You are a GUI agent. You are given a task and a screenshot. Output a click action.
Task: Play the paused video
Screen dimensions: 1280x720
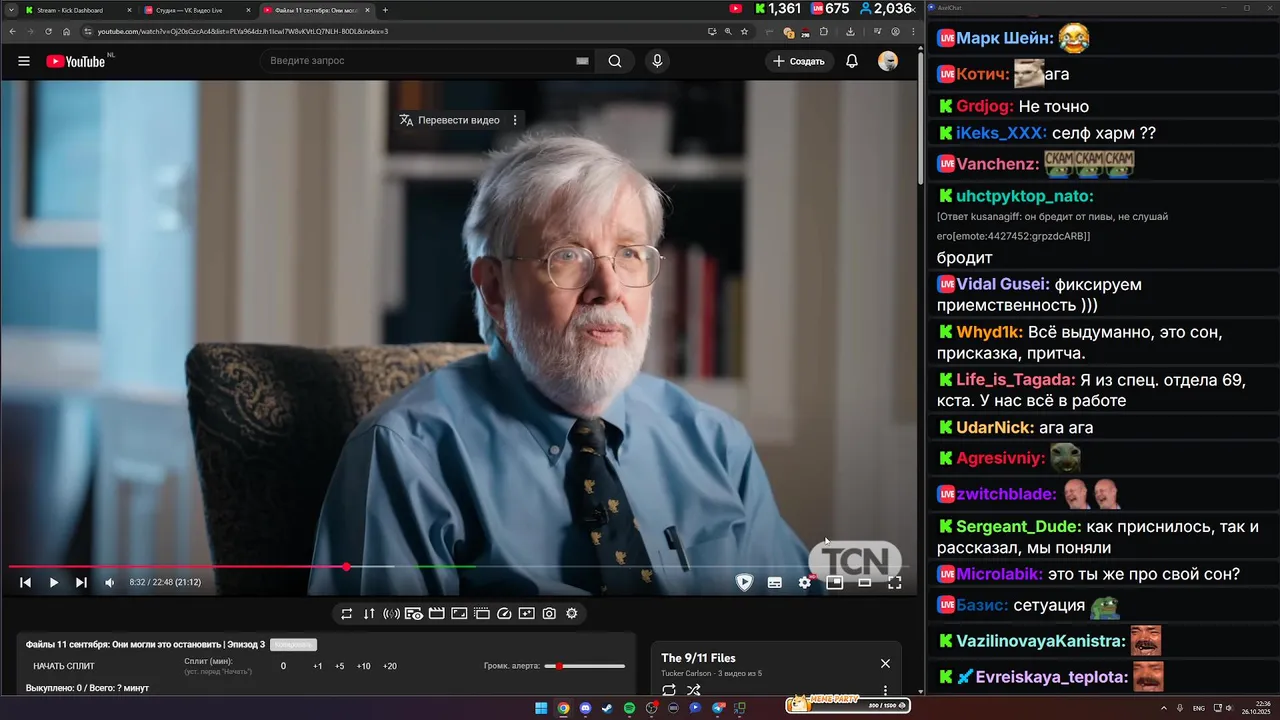(54, 582)
